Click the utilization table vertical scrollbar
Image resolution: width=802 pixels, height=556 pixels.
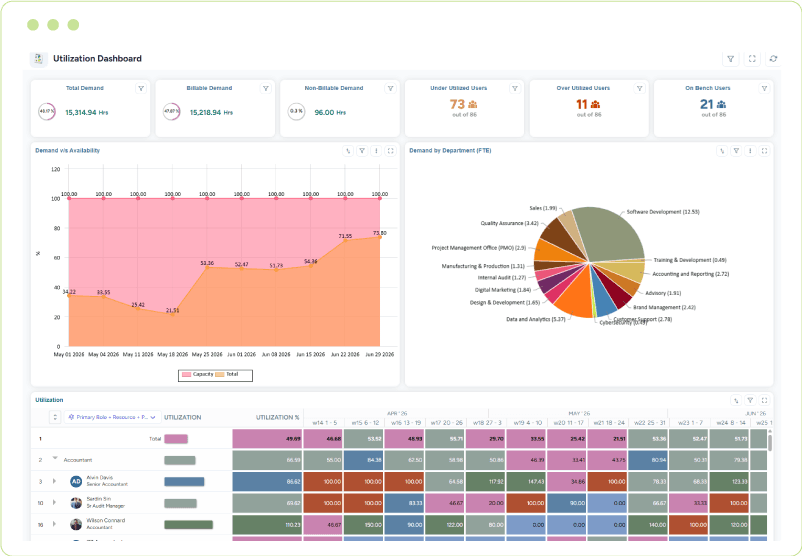[x=770, y=441]
